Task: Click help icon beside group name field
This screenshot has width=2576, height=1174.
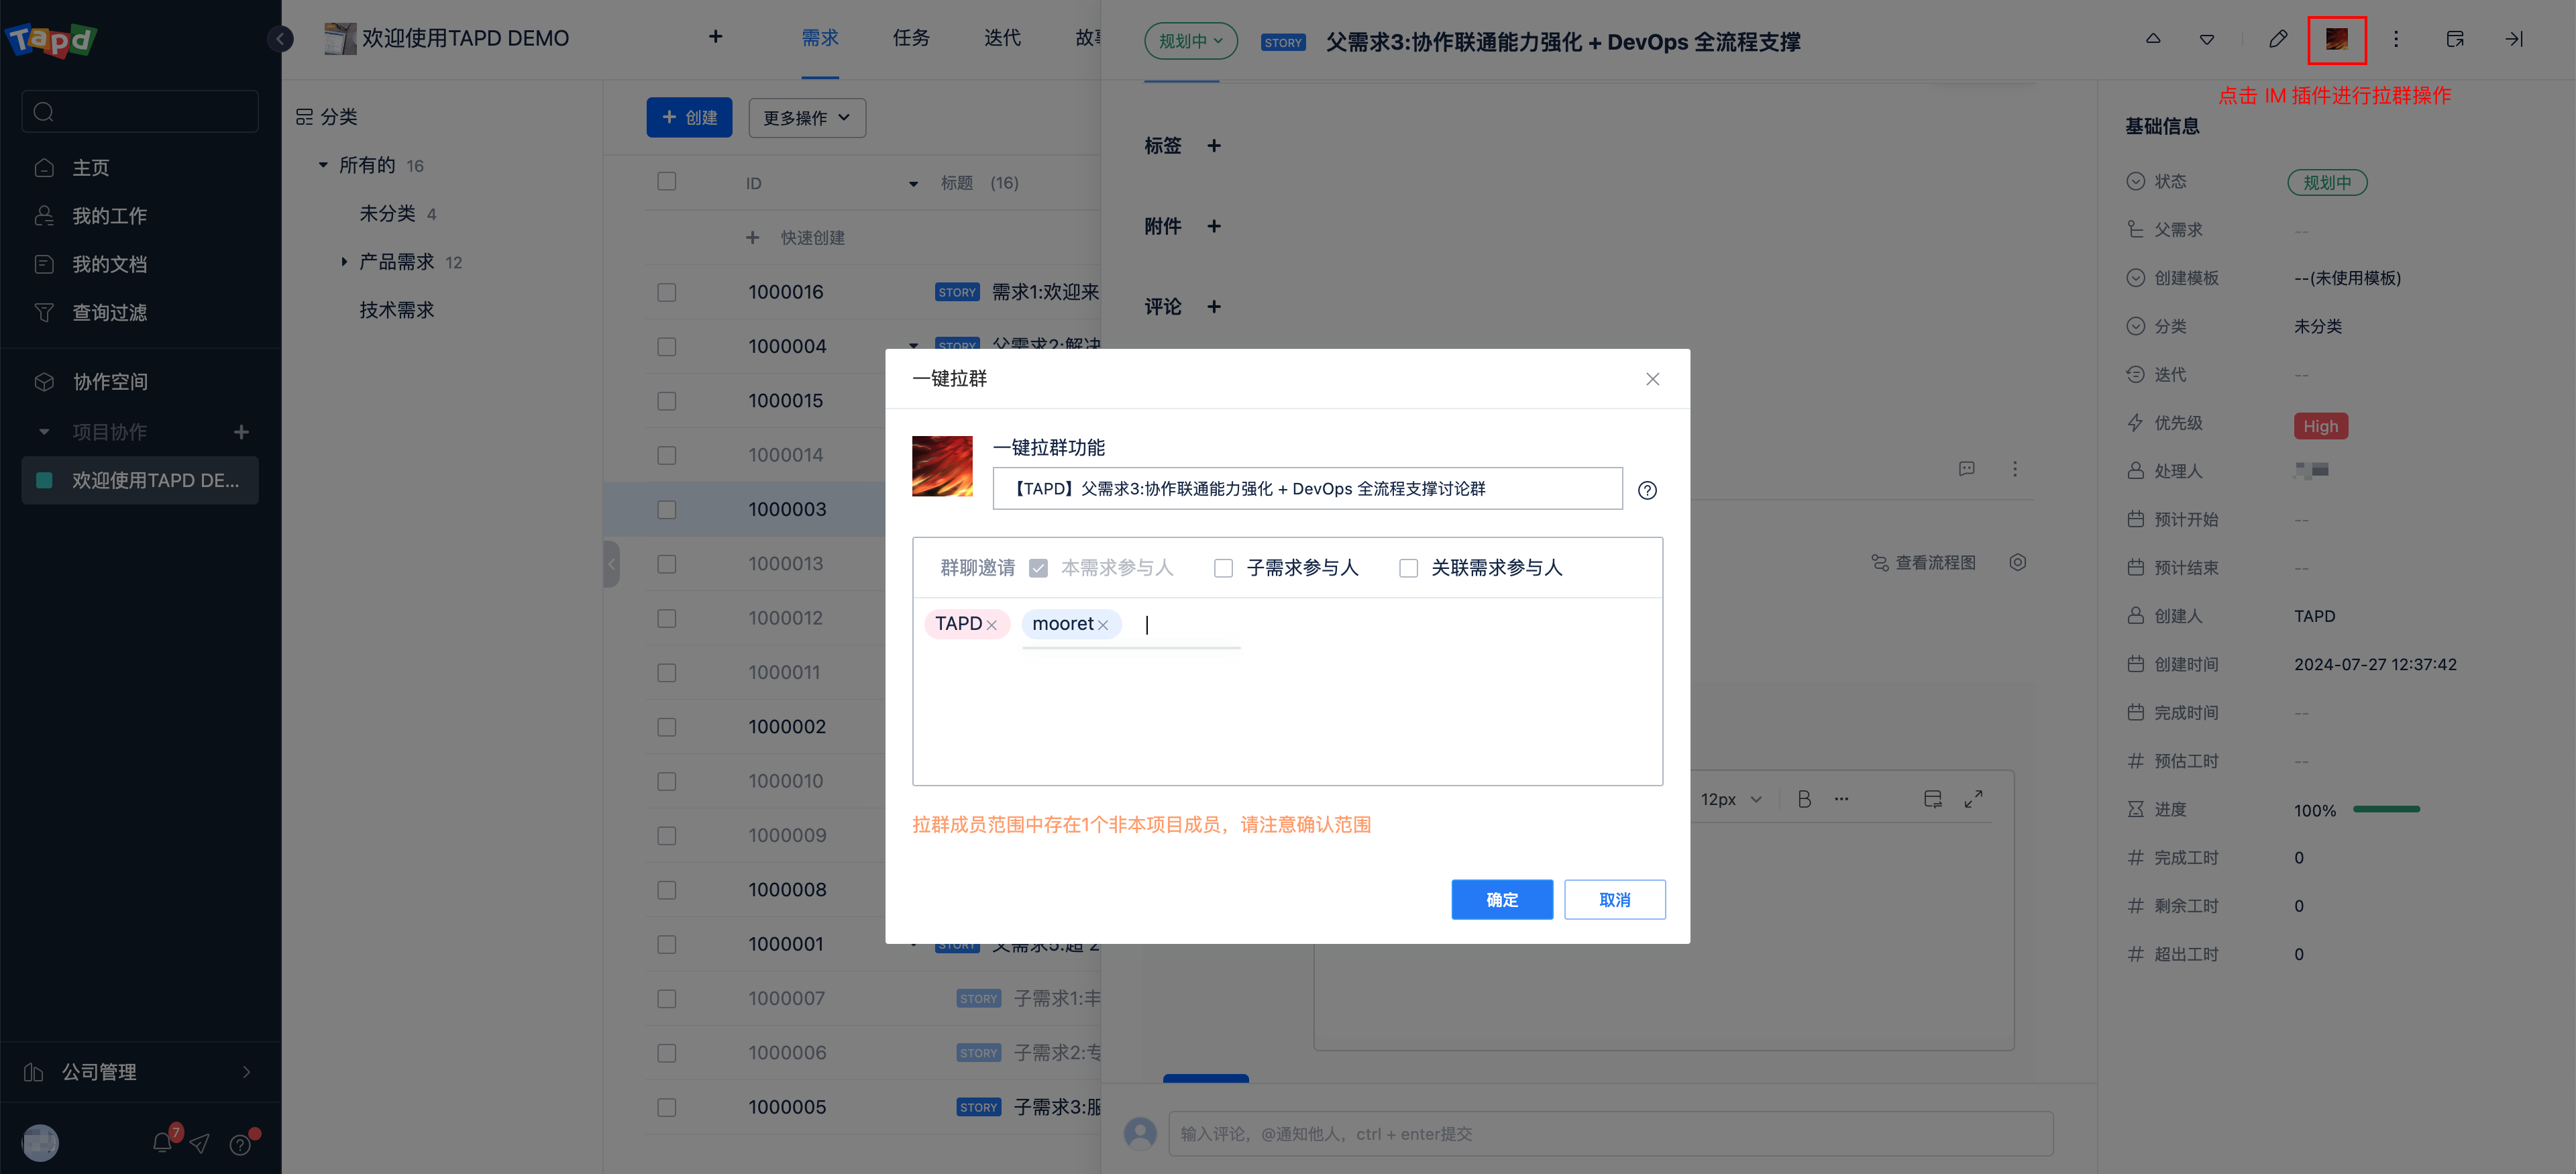Action: (x=1647, y=490)
